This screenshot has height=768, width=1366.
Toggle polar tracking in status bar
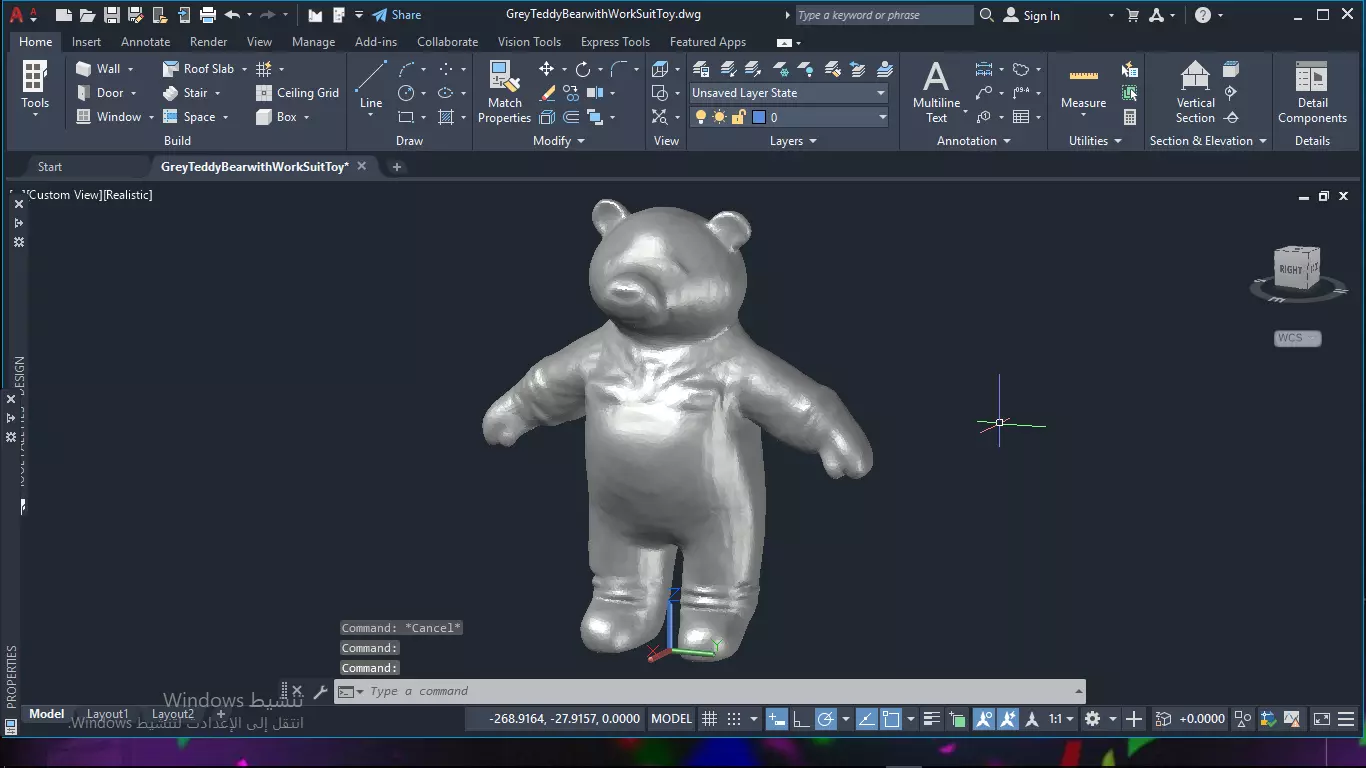[826, 718]
